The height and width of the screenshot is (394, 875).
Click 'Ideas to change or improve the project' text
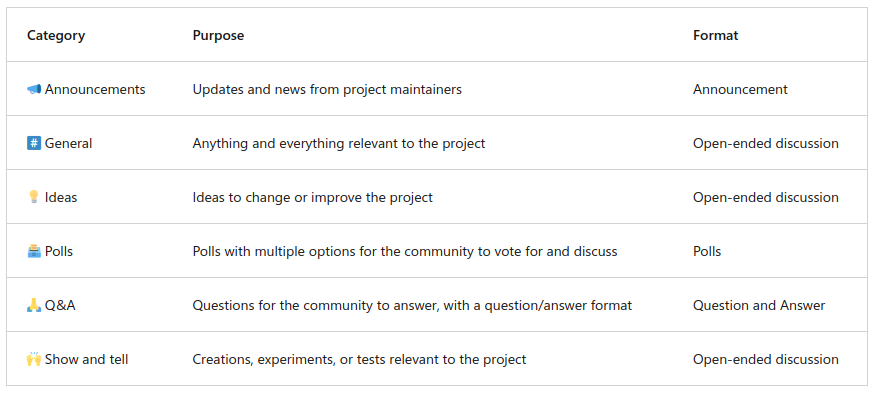click(312, 198)
